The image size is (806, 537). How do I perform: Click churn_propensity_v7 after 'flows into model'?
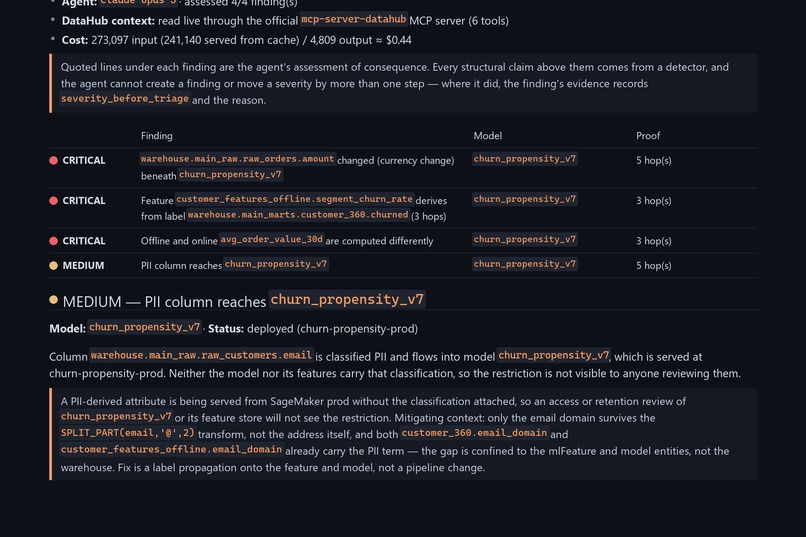tap(554, 356)
